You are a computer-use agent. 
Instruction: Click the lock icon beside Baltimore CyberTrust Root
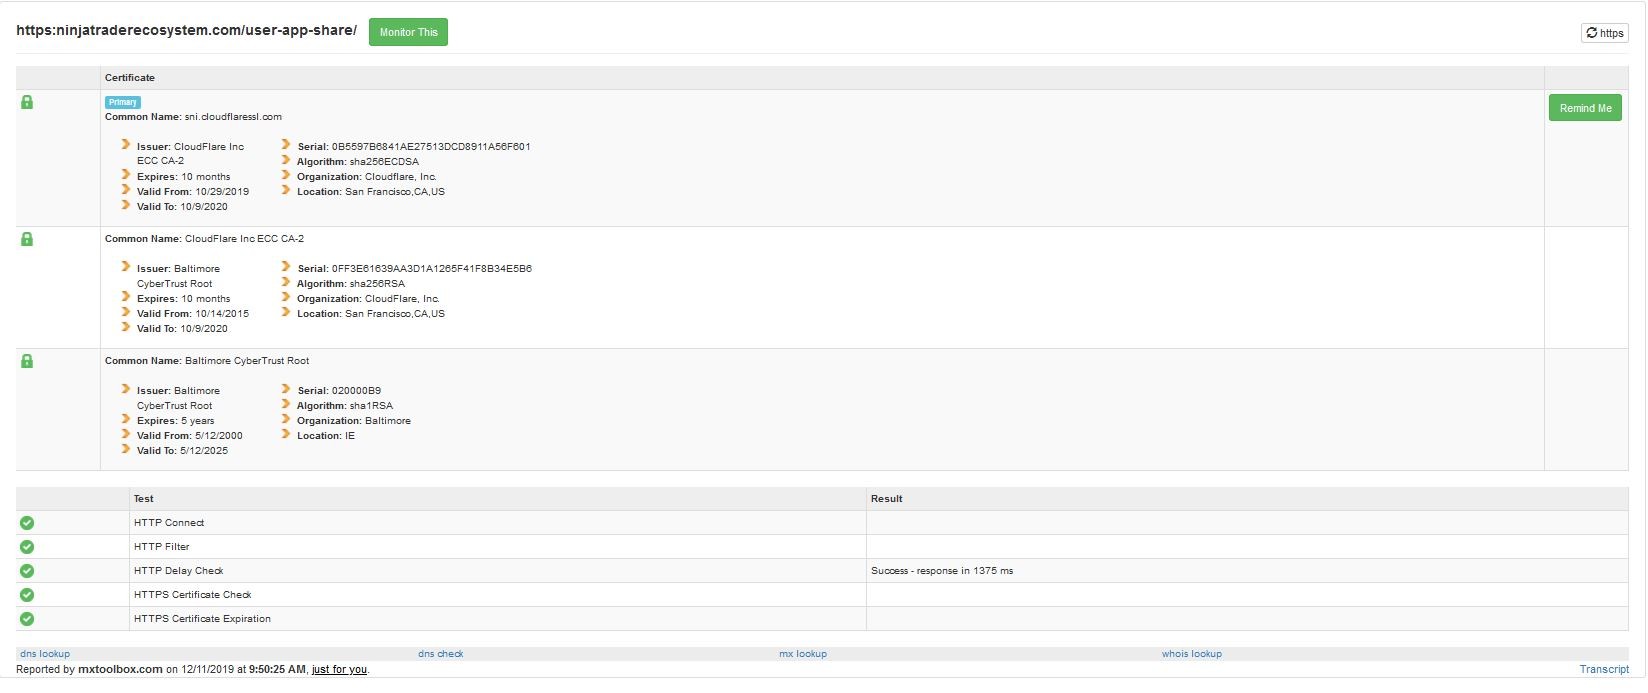(x=27, y=361)
